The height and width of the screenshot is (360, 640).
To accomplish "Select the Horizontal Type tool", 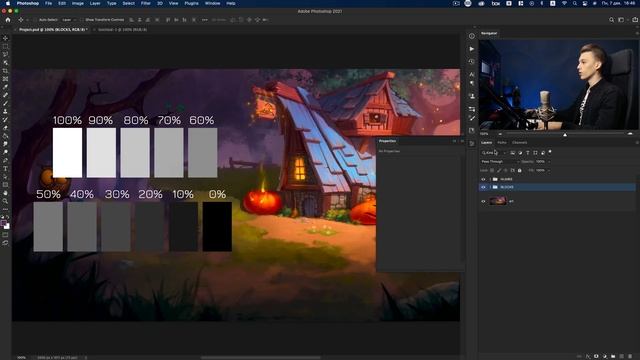I will pos(5,169).
